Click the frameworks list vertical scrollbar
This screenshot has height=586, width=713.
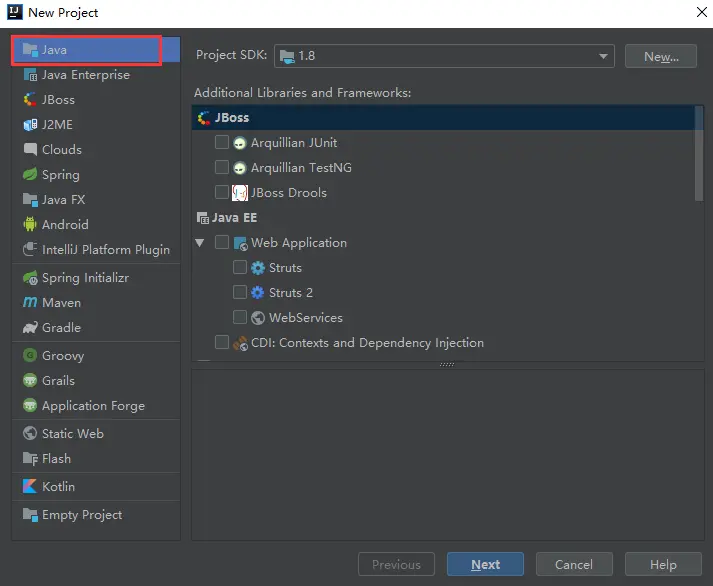(699, 153)
